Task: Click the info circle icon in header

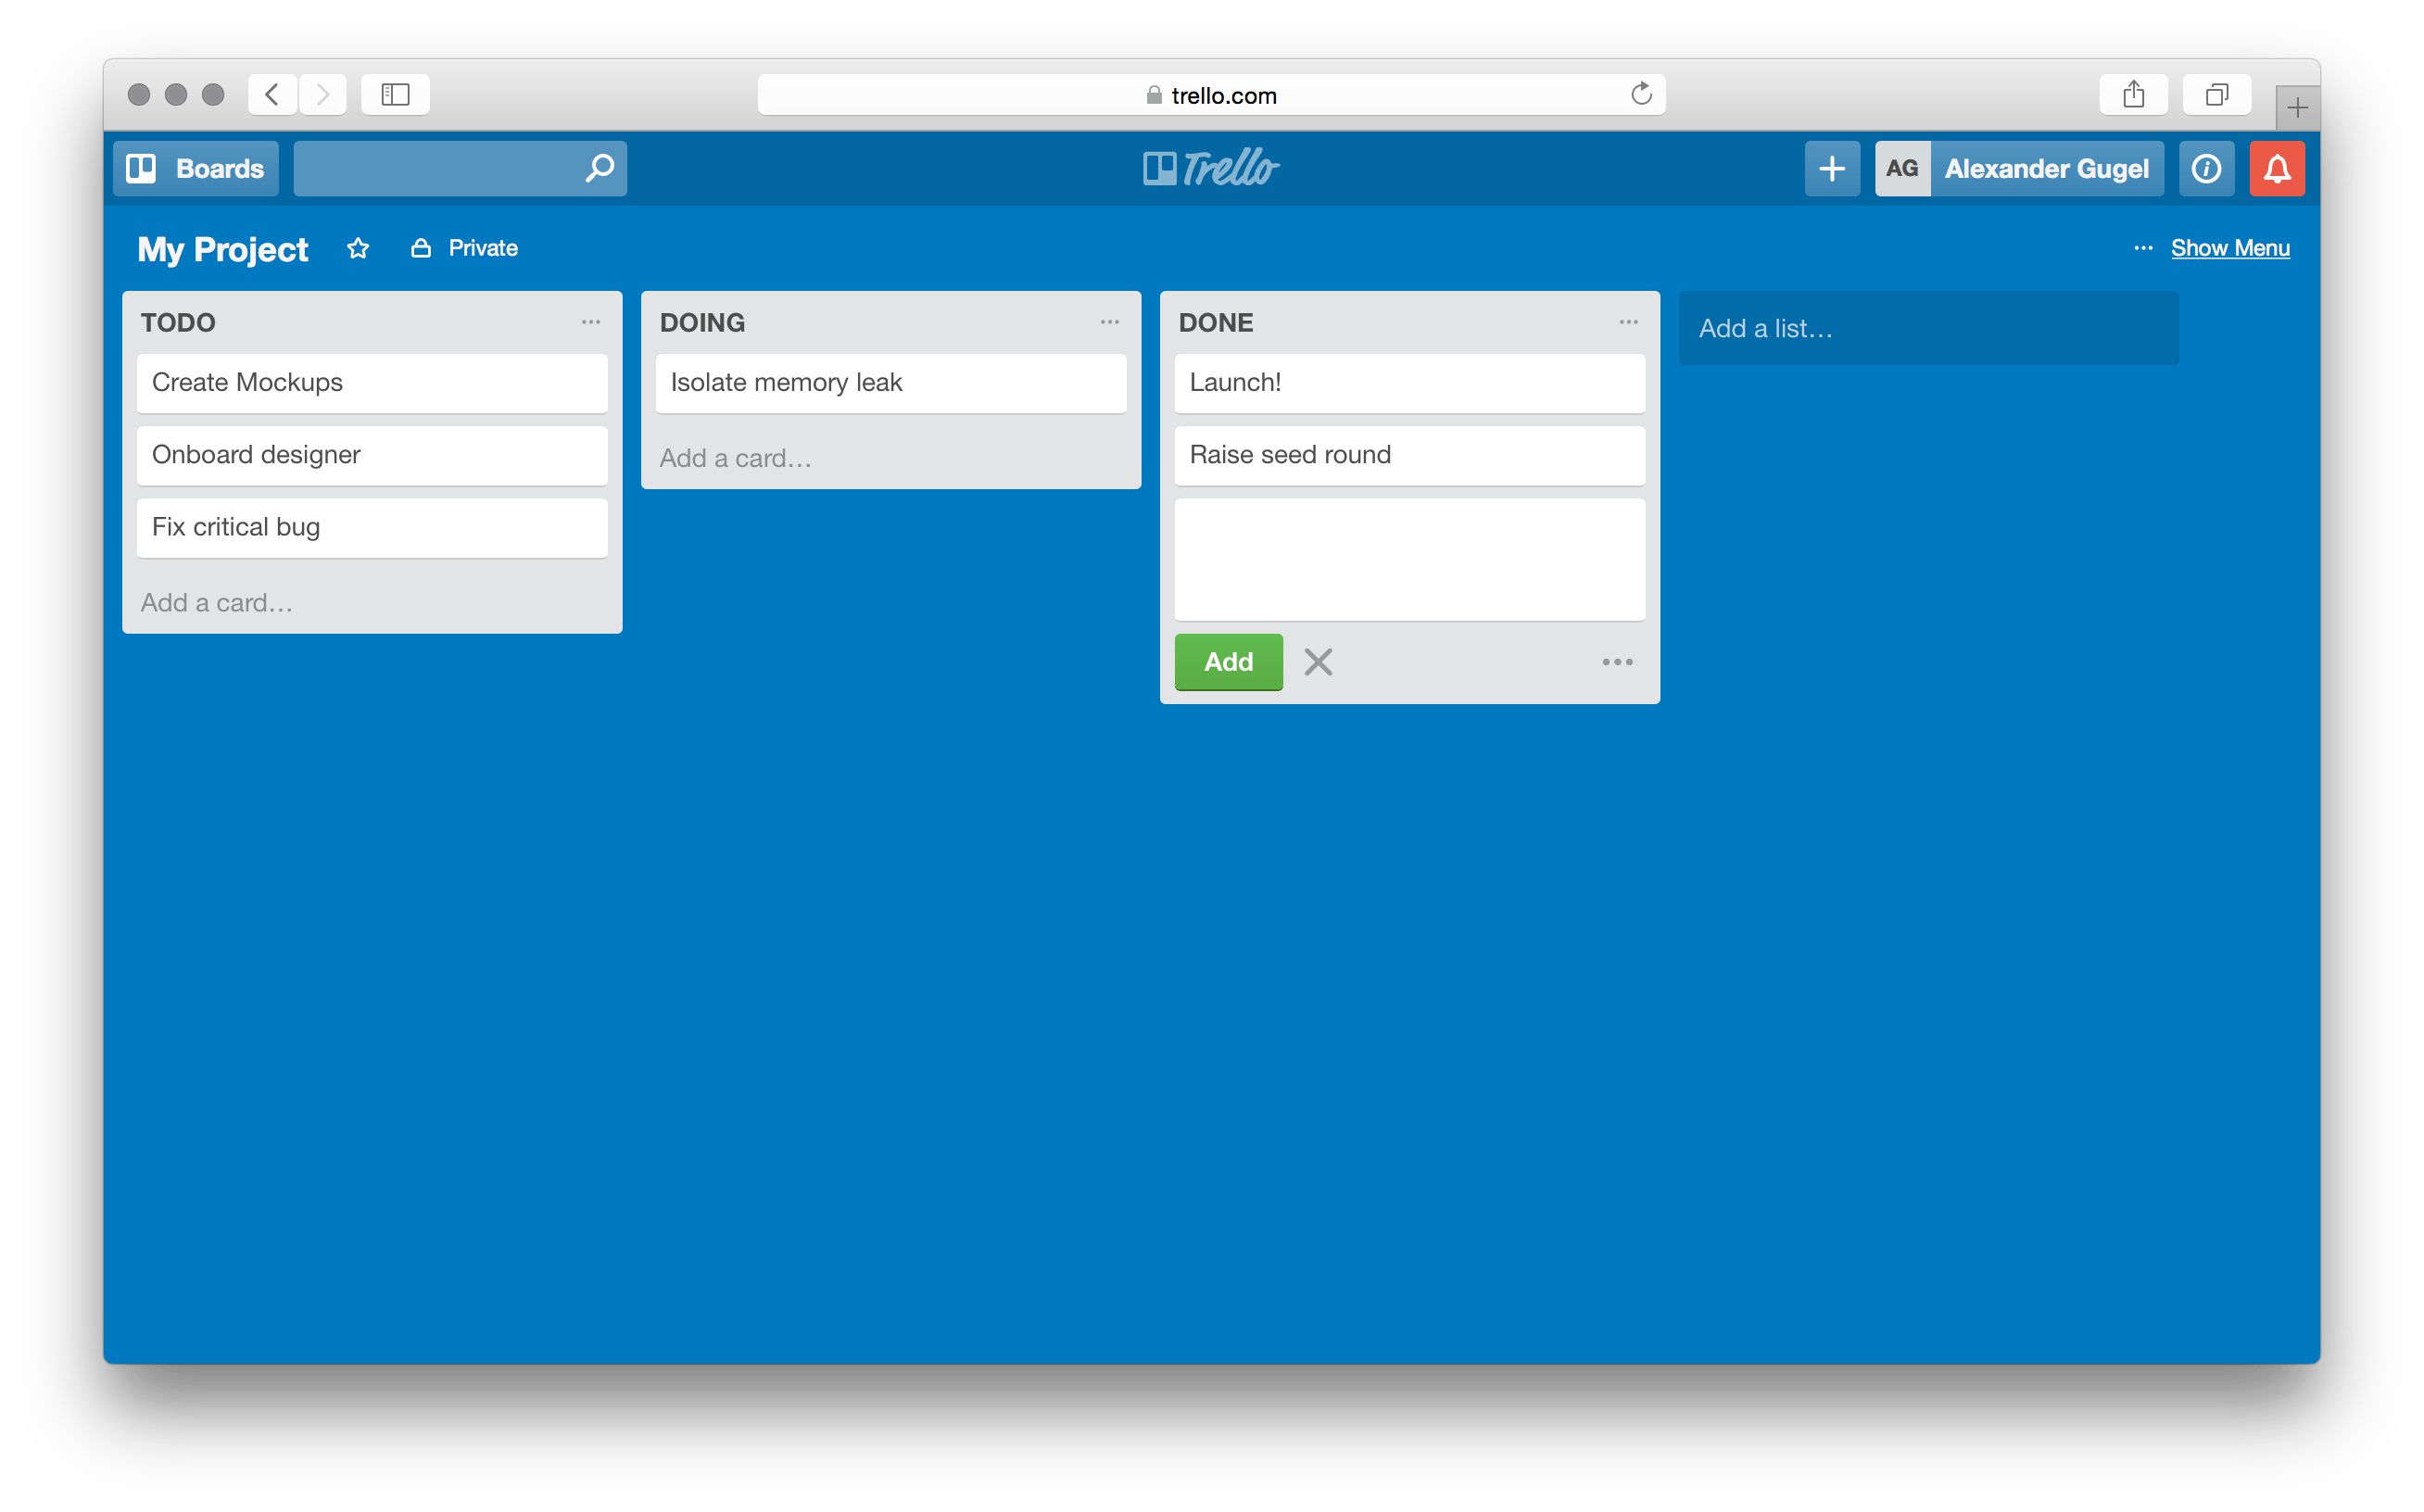Action: pyautogui.click(x=2206, y=168)
